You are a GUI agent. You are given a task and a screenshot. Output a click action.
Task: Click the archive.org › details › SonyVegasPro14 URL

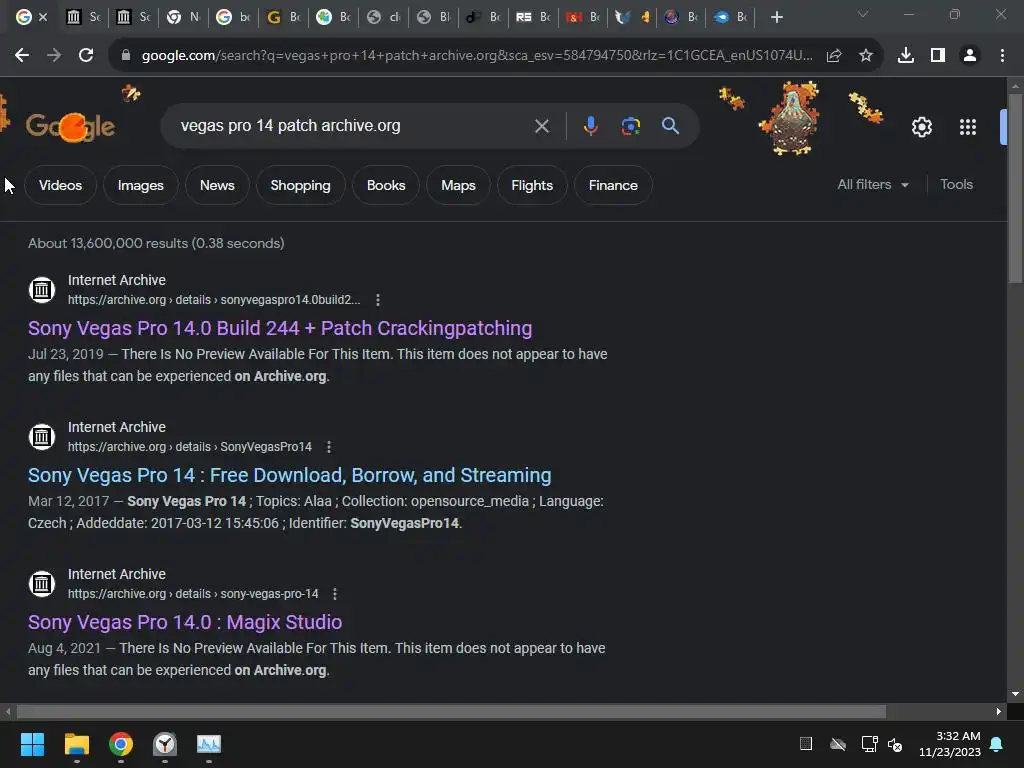[x=189, y=447]
